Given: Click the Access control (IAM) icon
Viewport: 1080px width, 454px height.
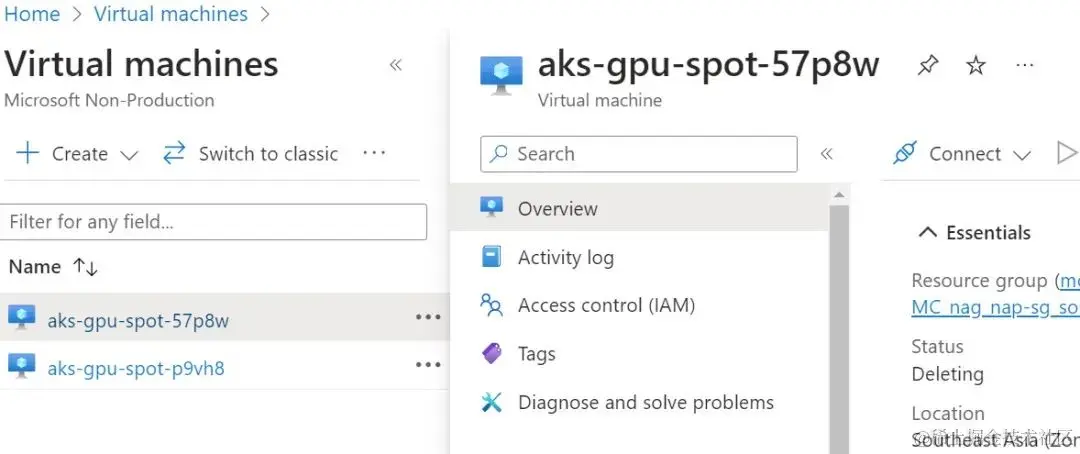Looking at the screenshot, I should click(x=491, y=306).
